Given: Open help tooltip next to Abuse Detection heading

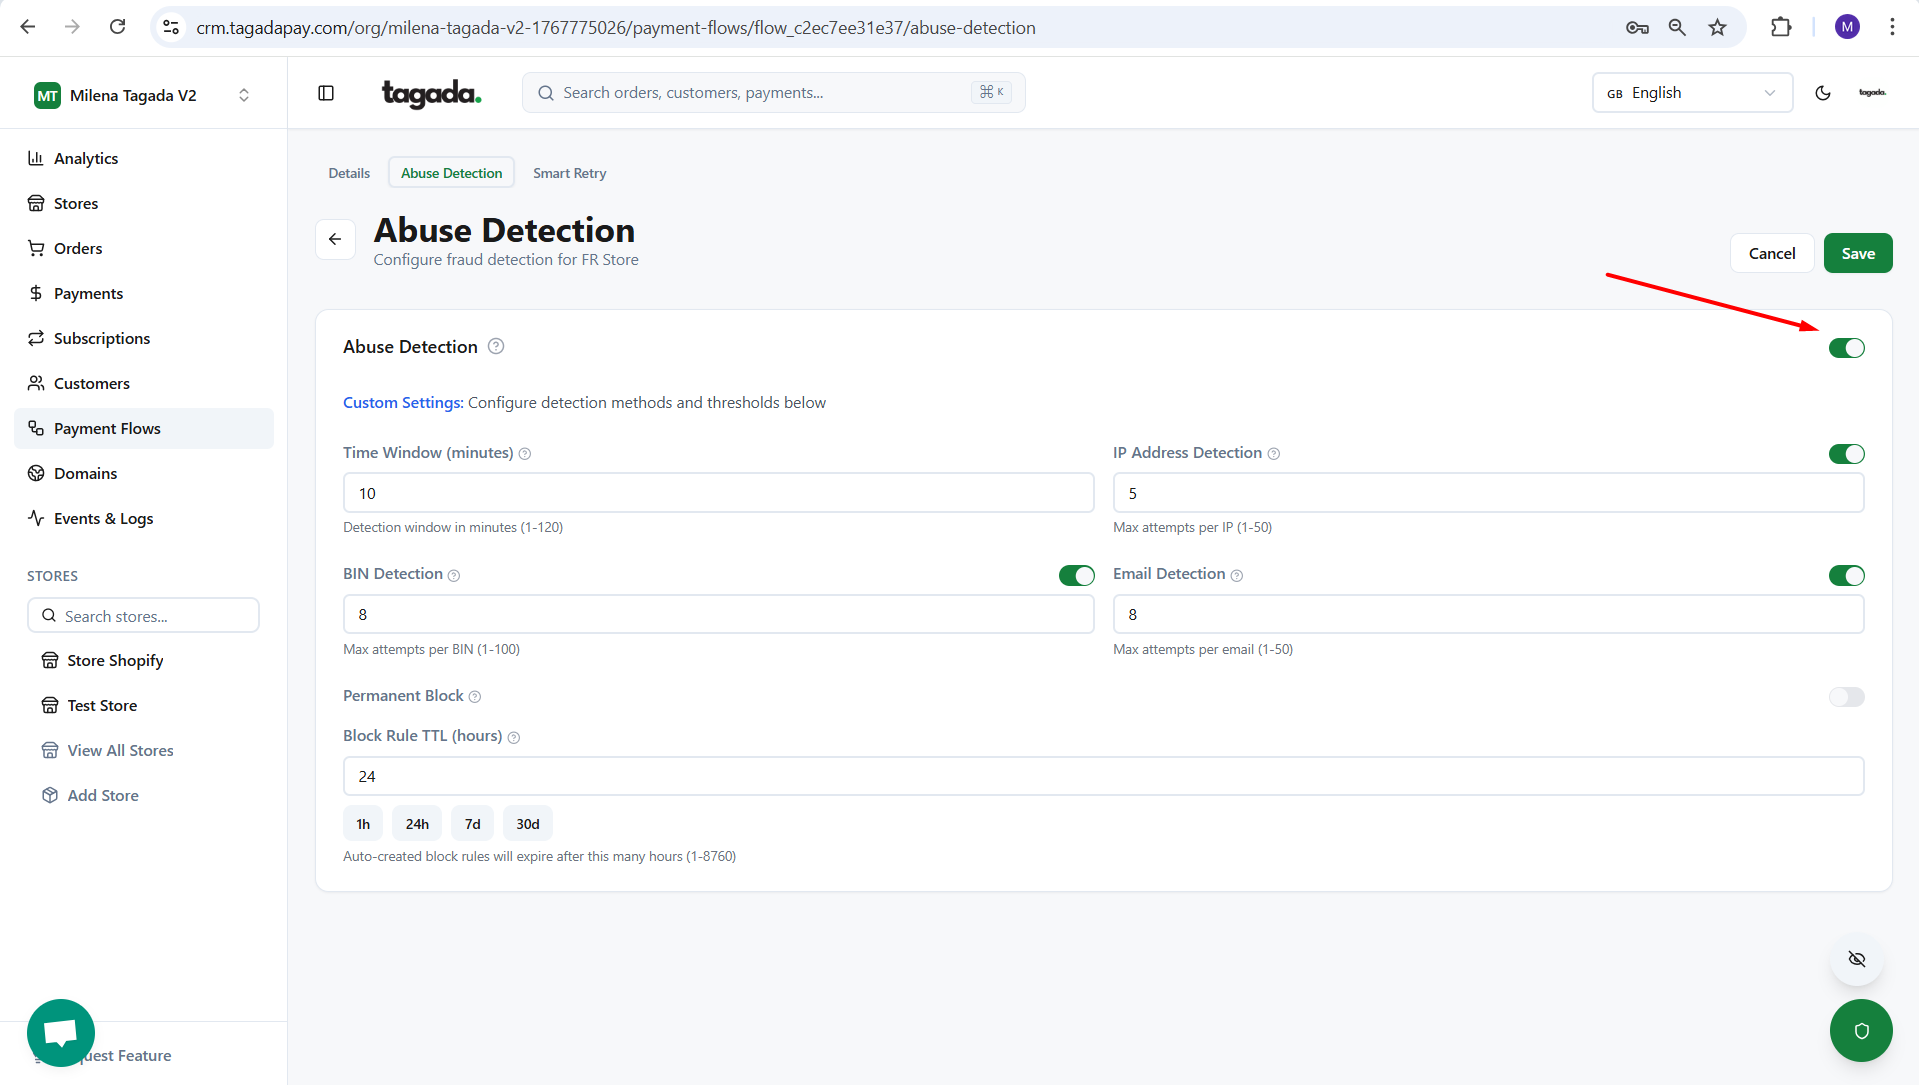Looking at the screenshot, I should tap(496, 347).
